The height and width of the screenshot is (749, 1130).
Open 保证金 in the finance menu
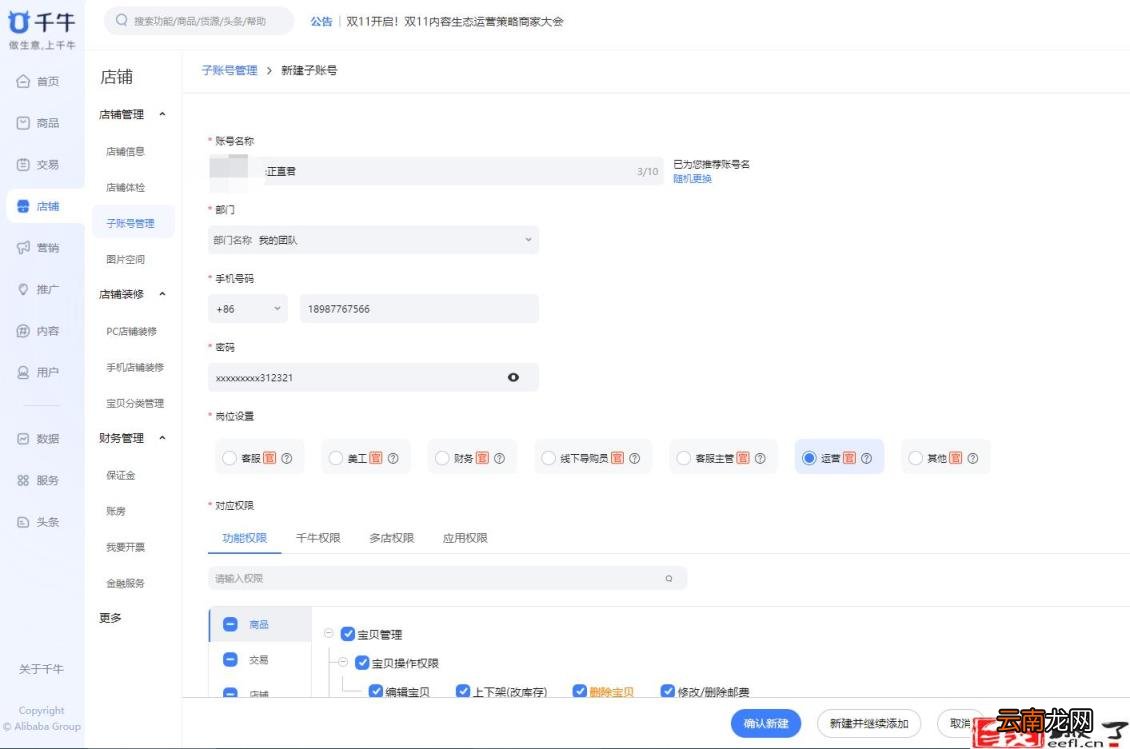(120, 475)
